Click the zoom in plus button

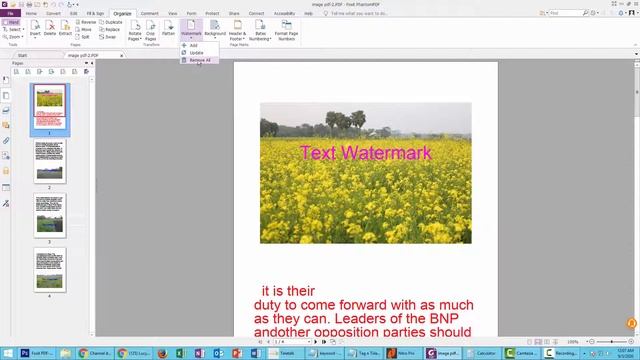(631, 342)
